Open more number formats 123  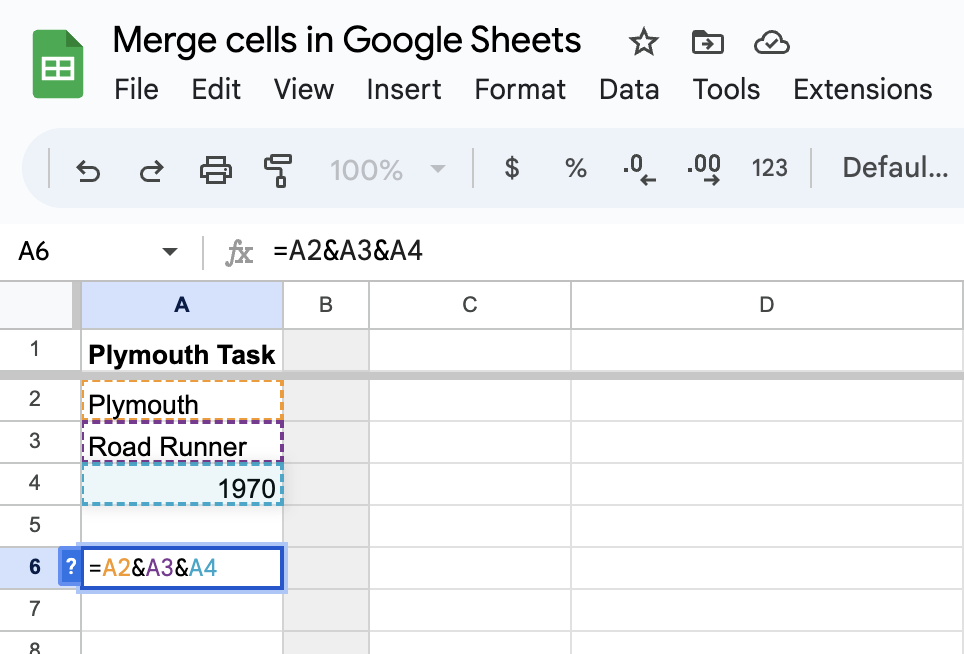769,168
